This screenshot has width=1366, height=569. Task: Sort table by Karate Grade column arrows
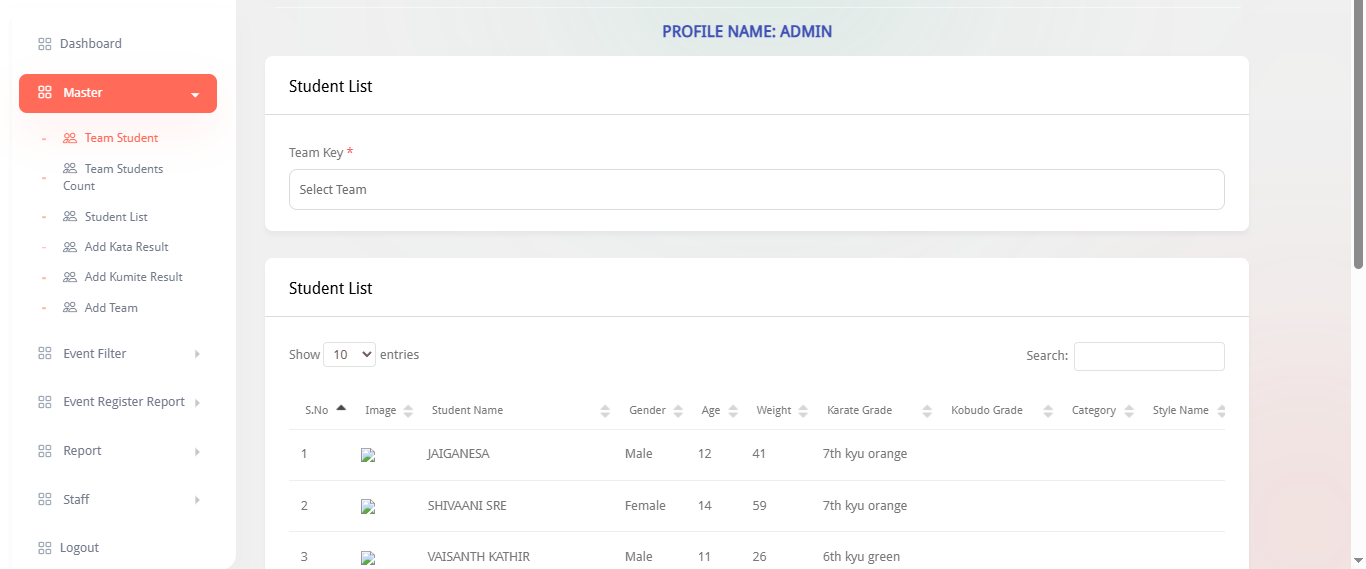[x=927, y=411]
